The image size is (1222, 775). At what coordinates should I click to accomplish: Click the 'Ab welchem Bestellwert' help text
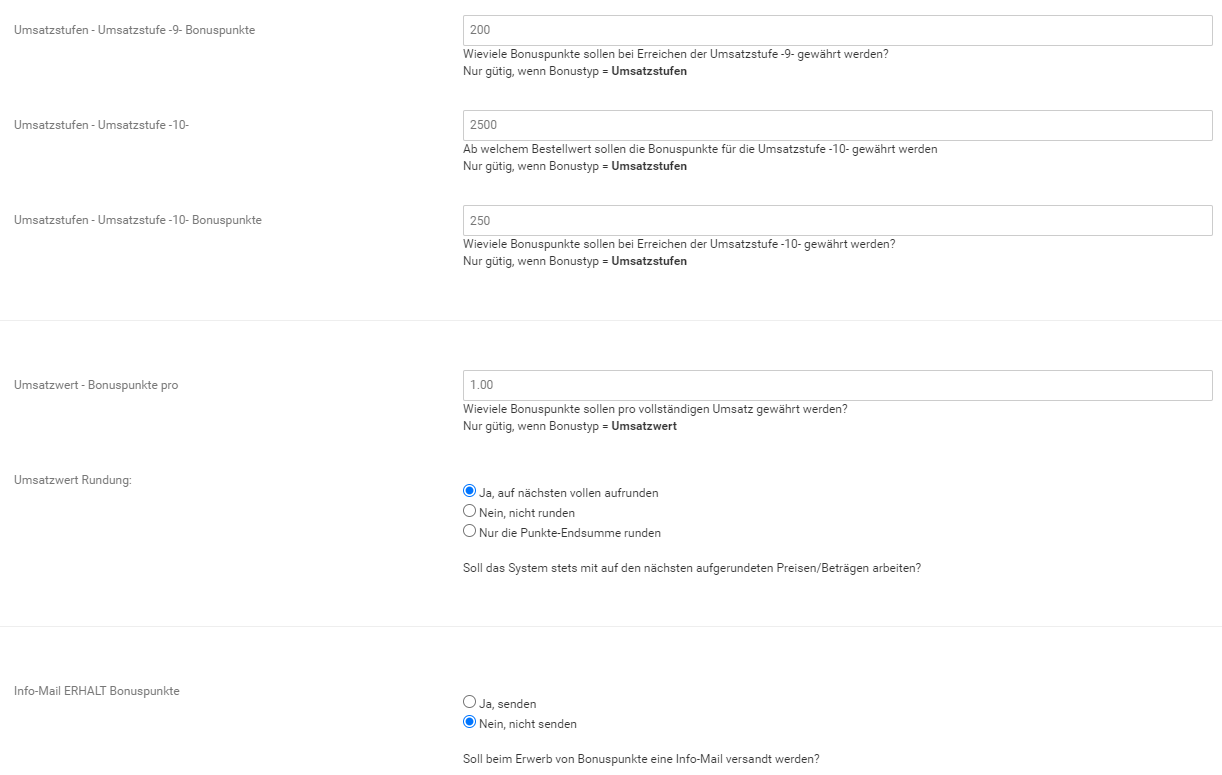pyautogui.click(x=700, y=149)
